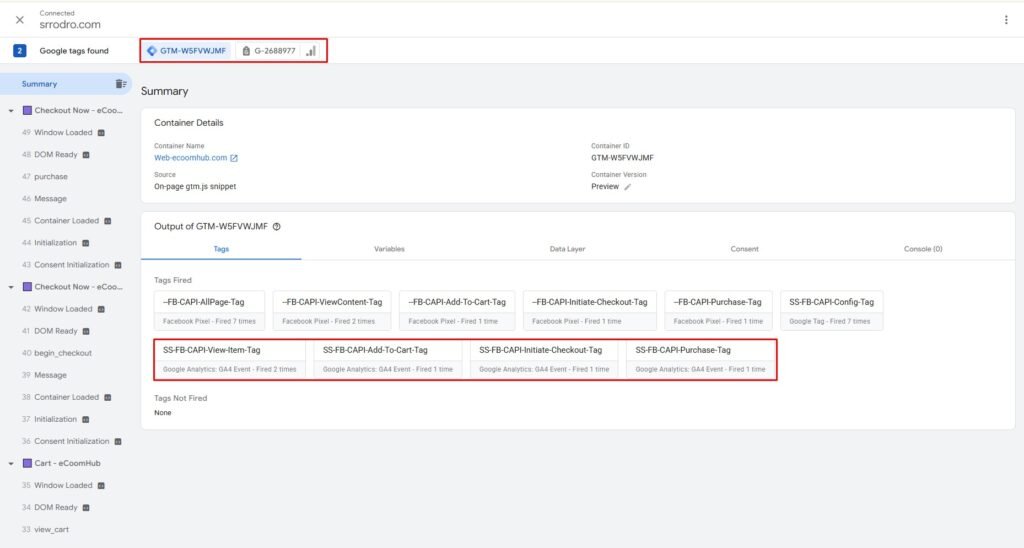
Task: Select the GTM-W5FVWJMF container chip
Action: click(x=187, y=50)
